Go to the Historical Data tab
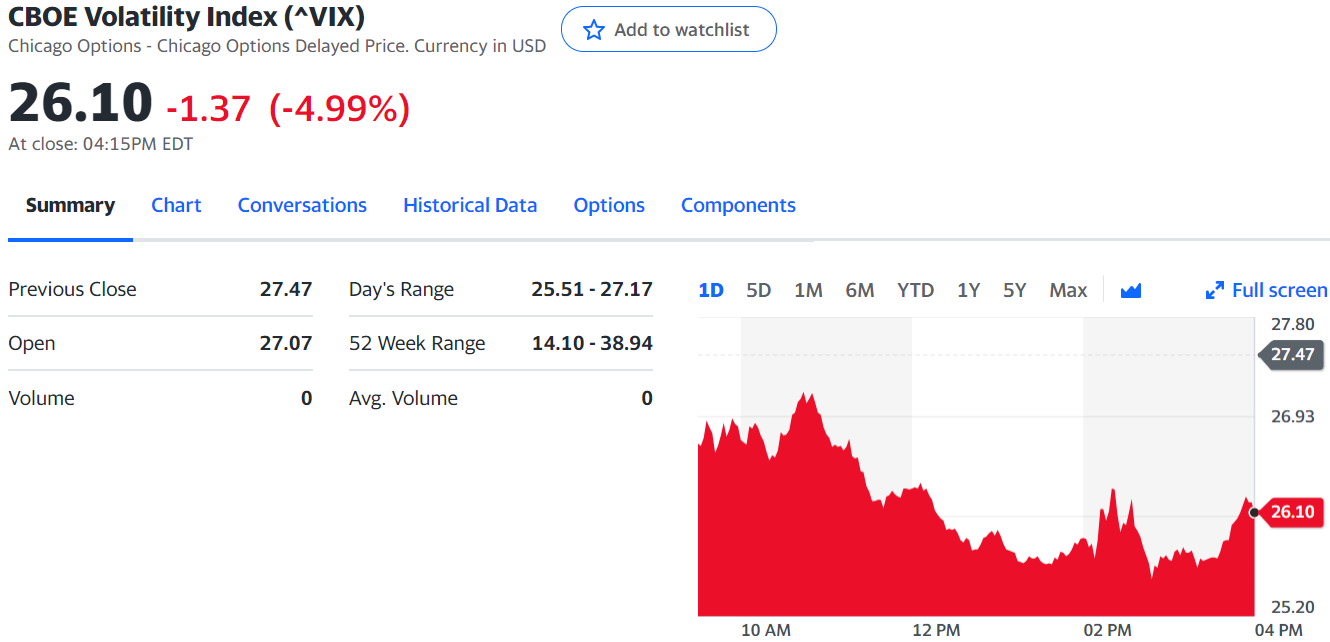This screenshot has width=1330, height=642. [470, 205]
